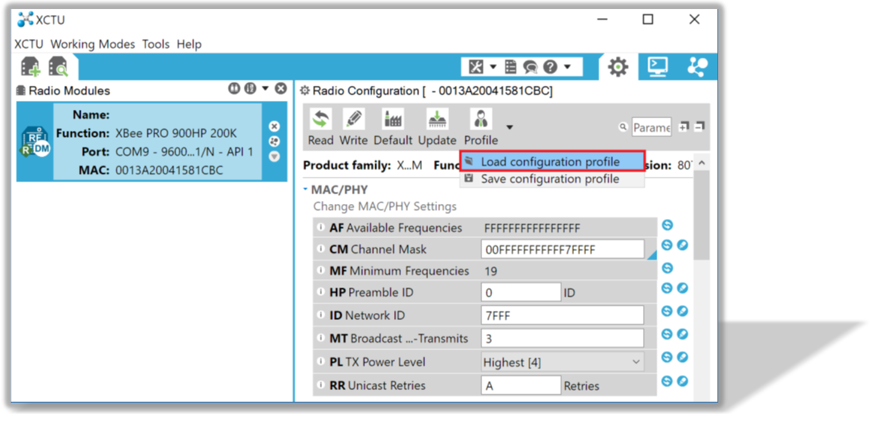Show info for HP Preamble ID

pyautogui.click(x=321, y=293)
